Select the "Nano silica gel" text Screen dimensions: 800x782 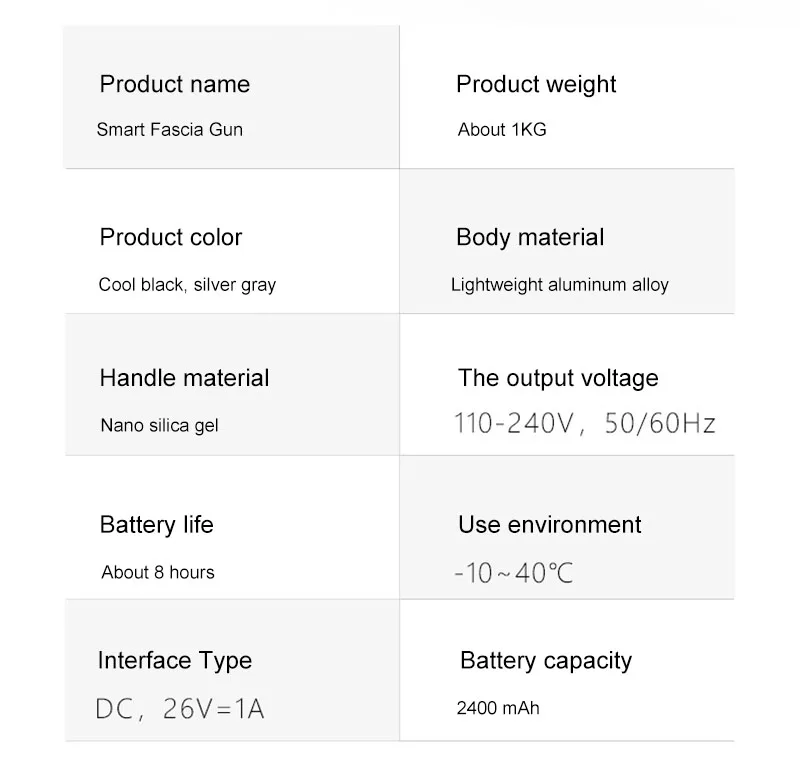coord(159,425)
